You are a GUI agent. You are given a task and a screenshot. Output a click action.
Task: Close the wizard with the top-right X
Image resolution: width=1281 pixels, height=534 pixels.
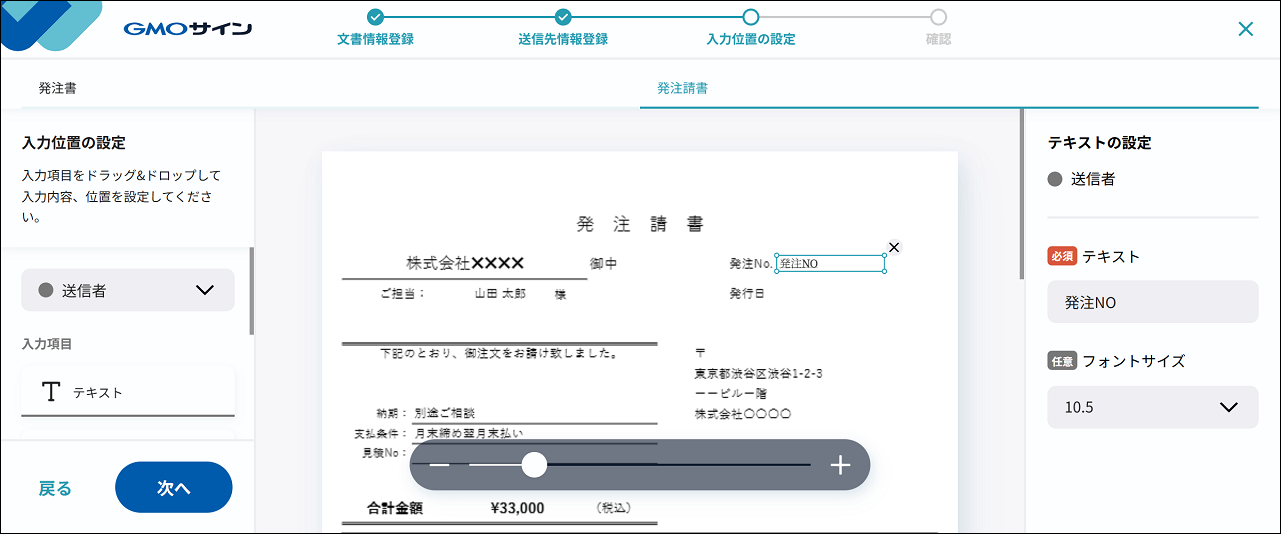pos(1245,29)
